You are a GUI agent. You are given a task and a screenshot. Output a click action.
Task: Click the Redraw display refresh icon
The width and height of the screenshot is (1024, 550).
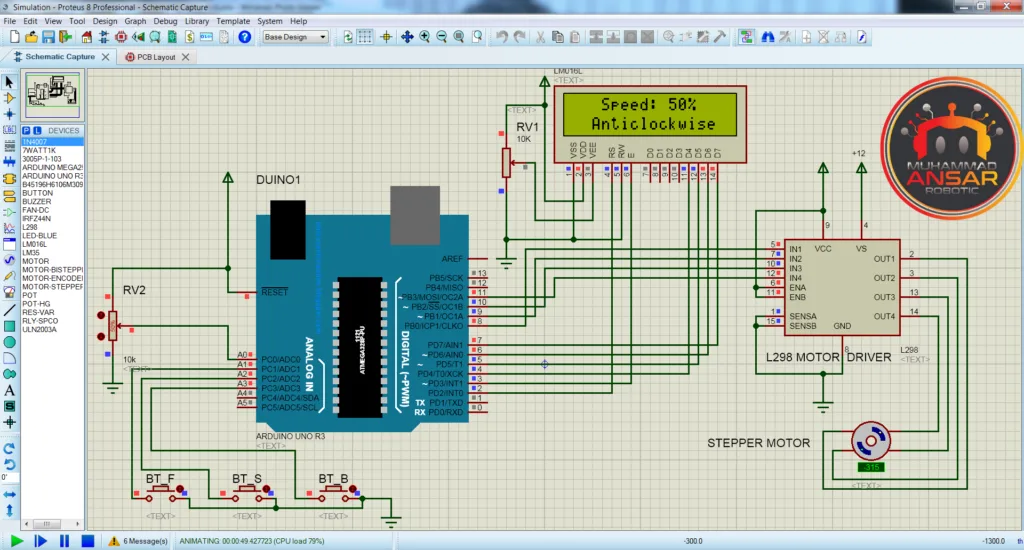[x=348, y=37]
